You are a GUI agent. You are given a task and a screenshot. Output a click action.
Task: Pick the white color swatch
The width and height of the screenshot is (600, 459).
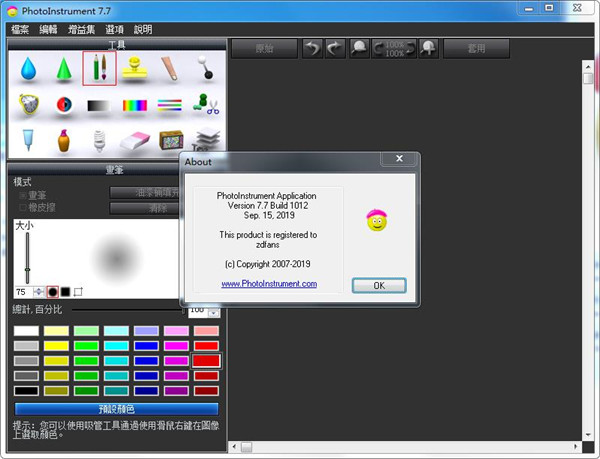(26, 331)
